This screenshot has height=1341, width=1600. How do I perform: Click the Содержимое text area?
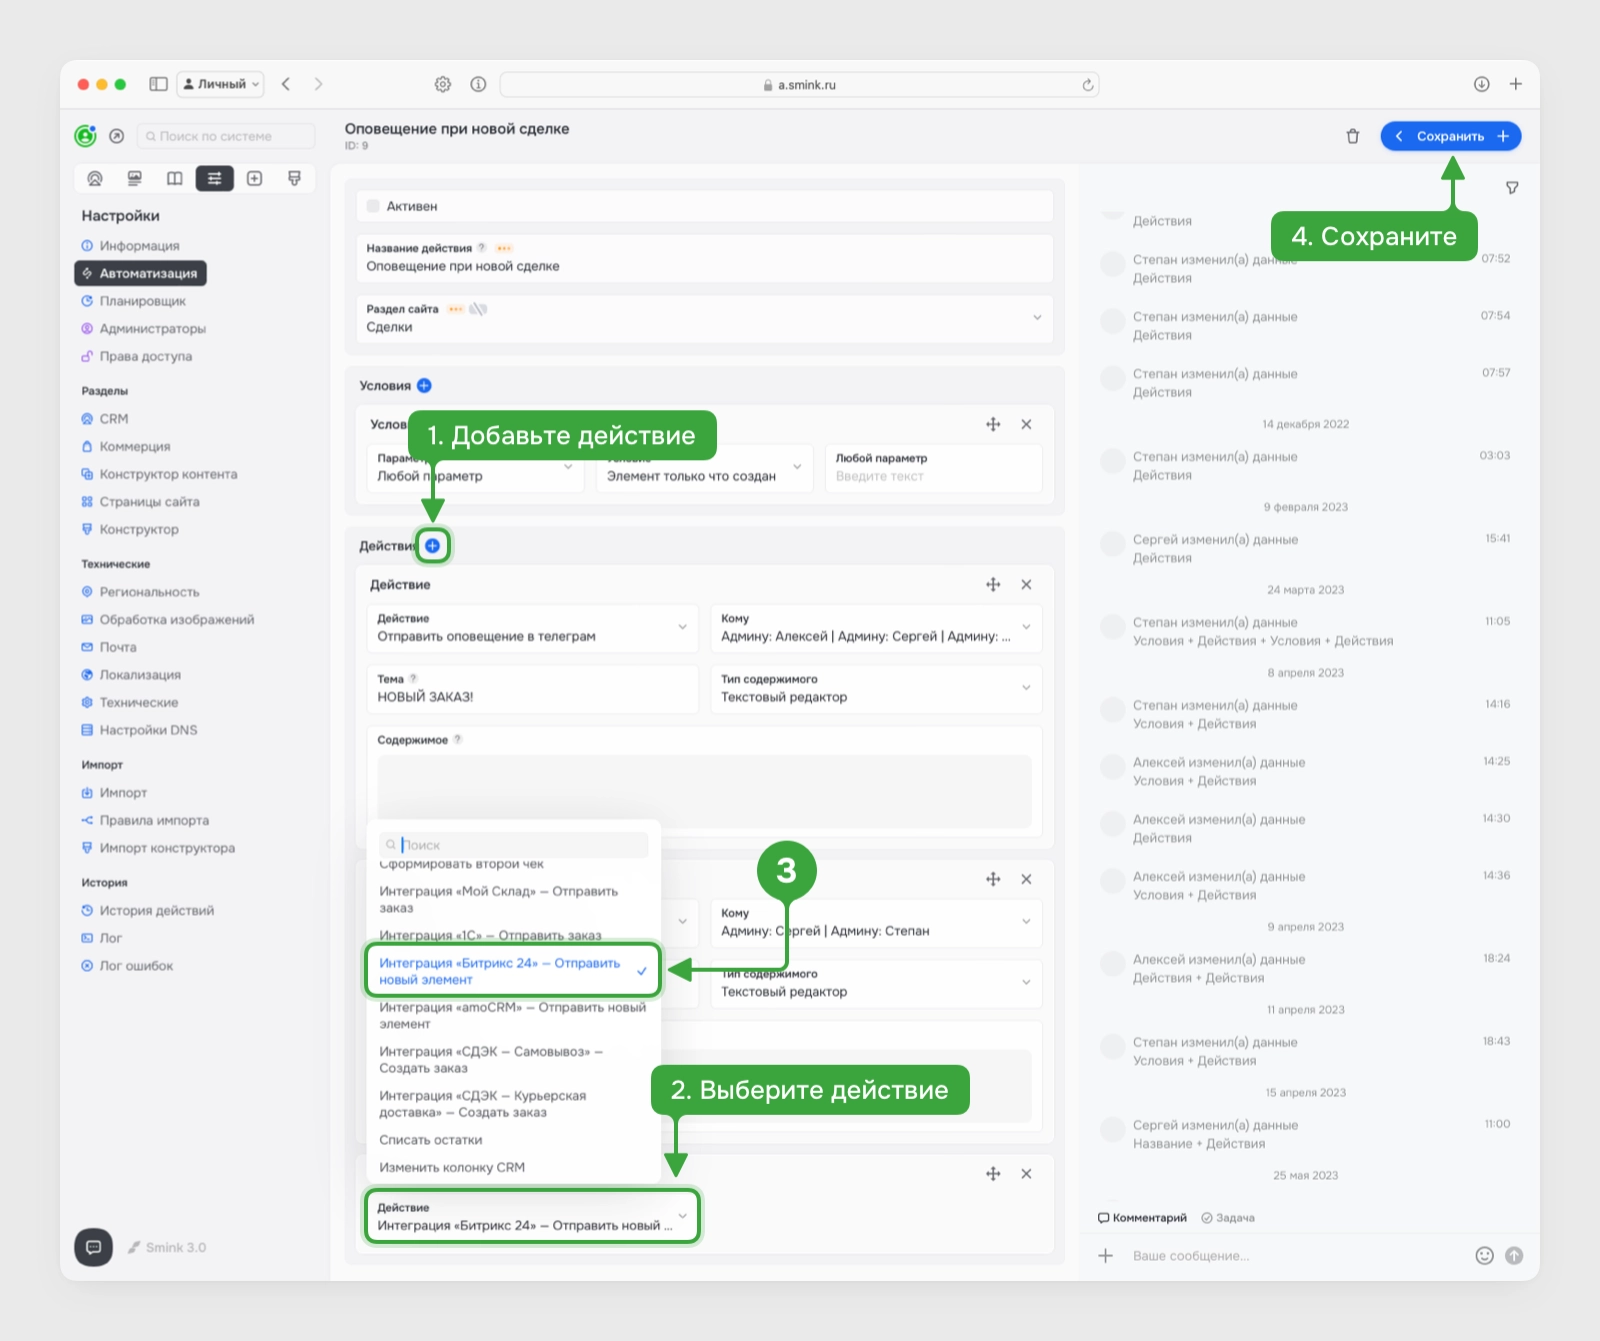(x=705, y=790)
